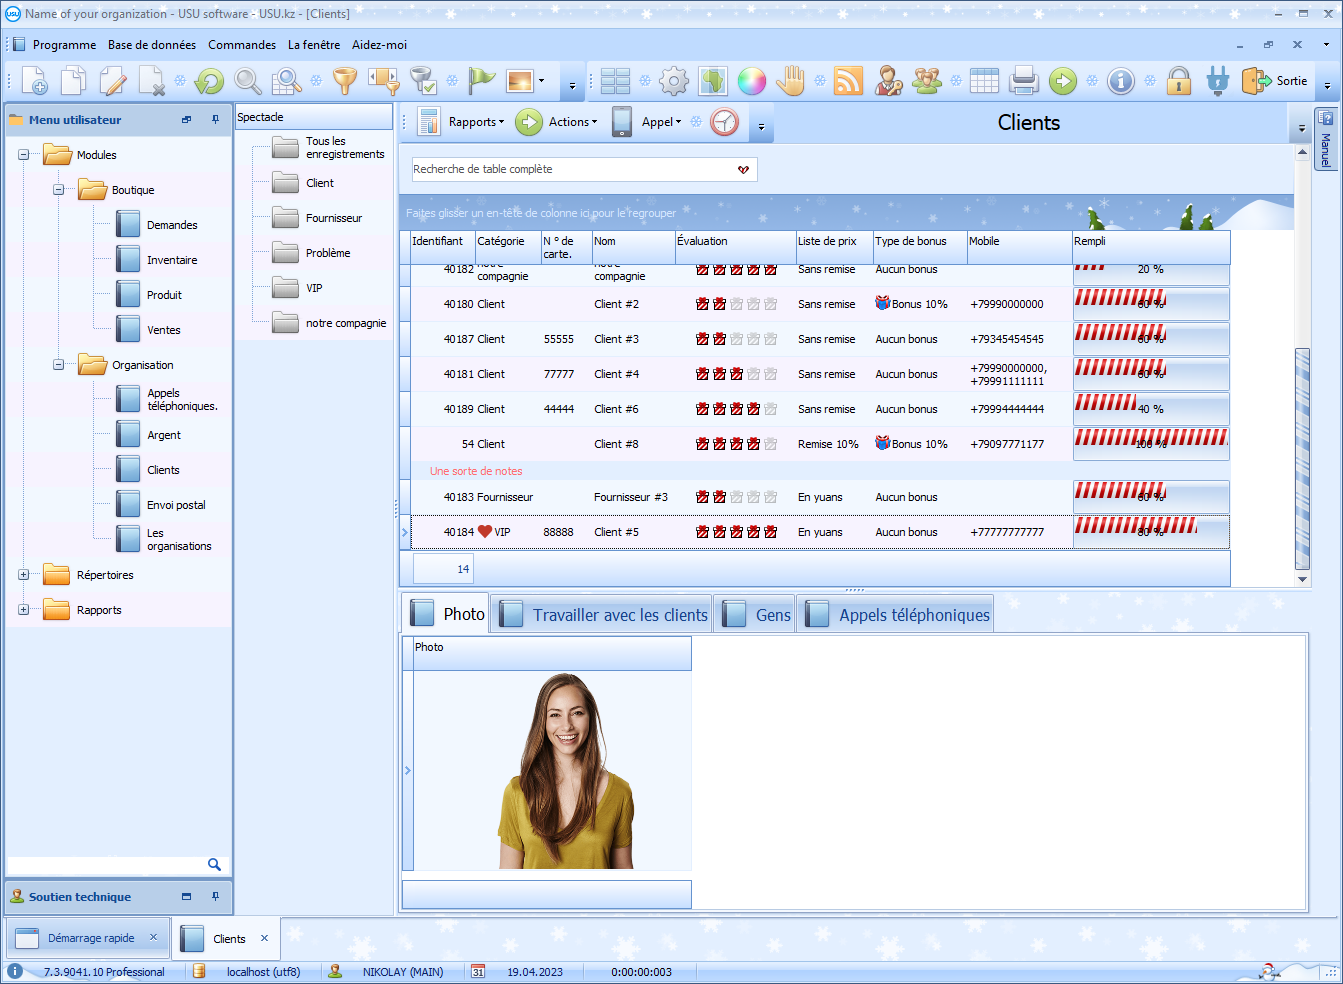The height and width of the screenshot is (984, 1343).
Task: Switch to the Démarrage rapide tab
Action: (88, 938)
